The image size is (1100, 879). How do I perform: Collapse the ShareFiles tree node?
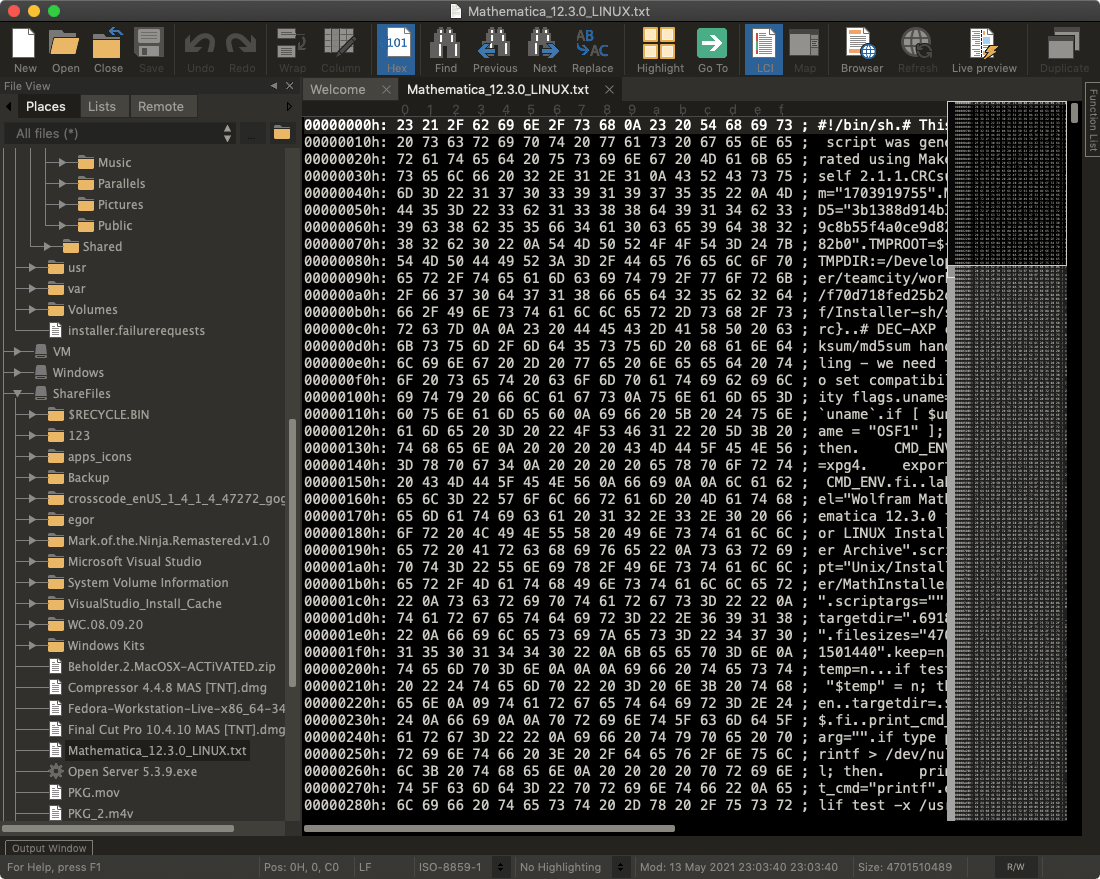pos(18,393)
